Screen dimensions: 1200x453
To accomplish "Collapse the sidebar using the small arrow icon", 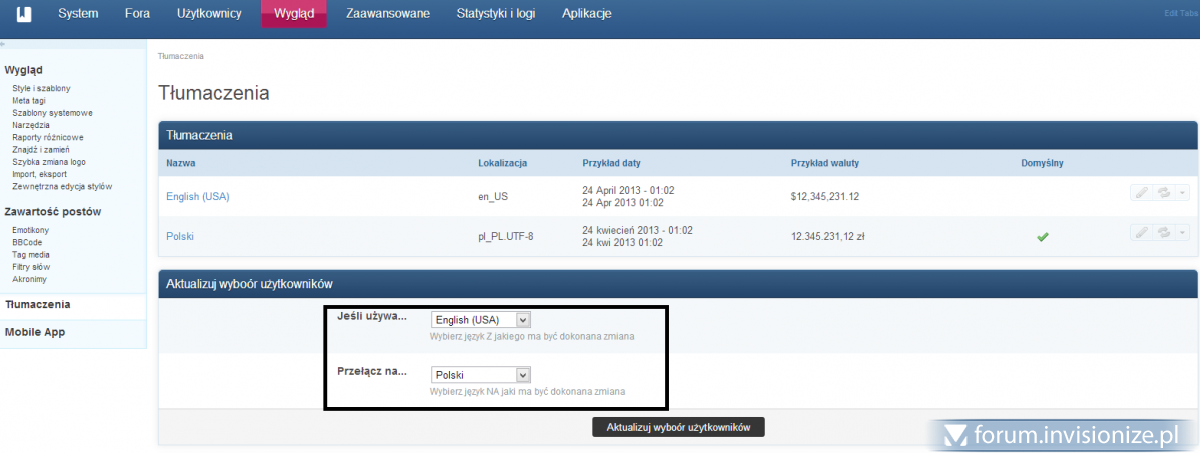I will [3, 45].
